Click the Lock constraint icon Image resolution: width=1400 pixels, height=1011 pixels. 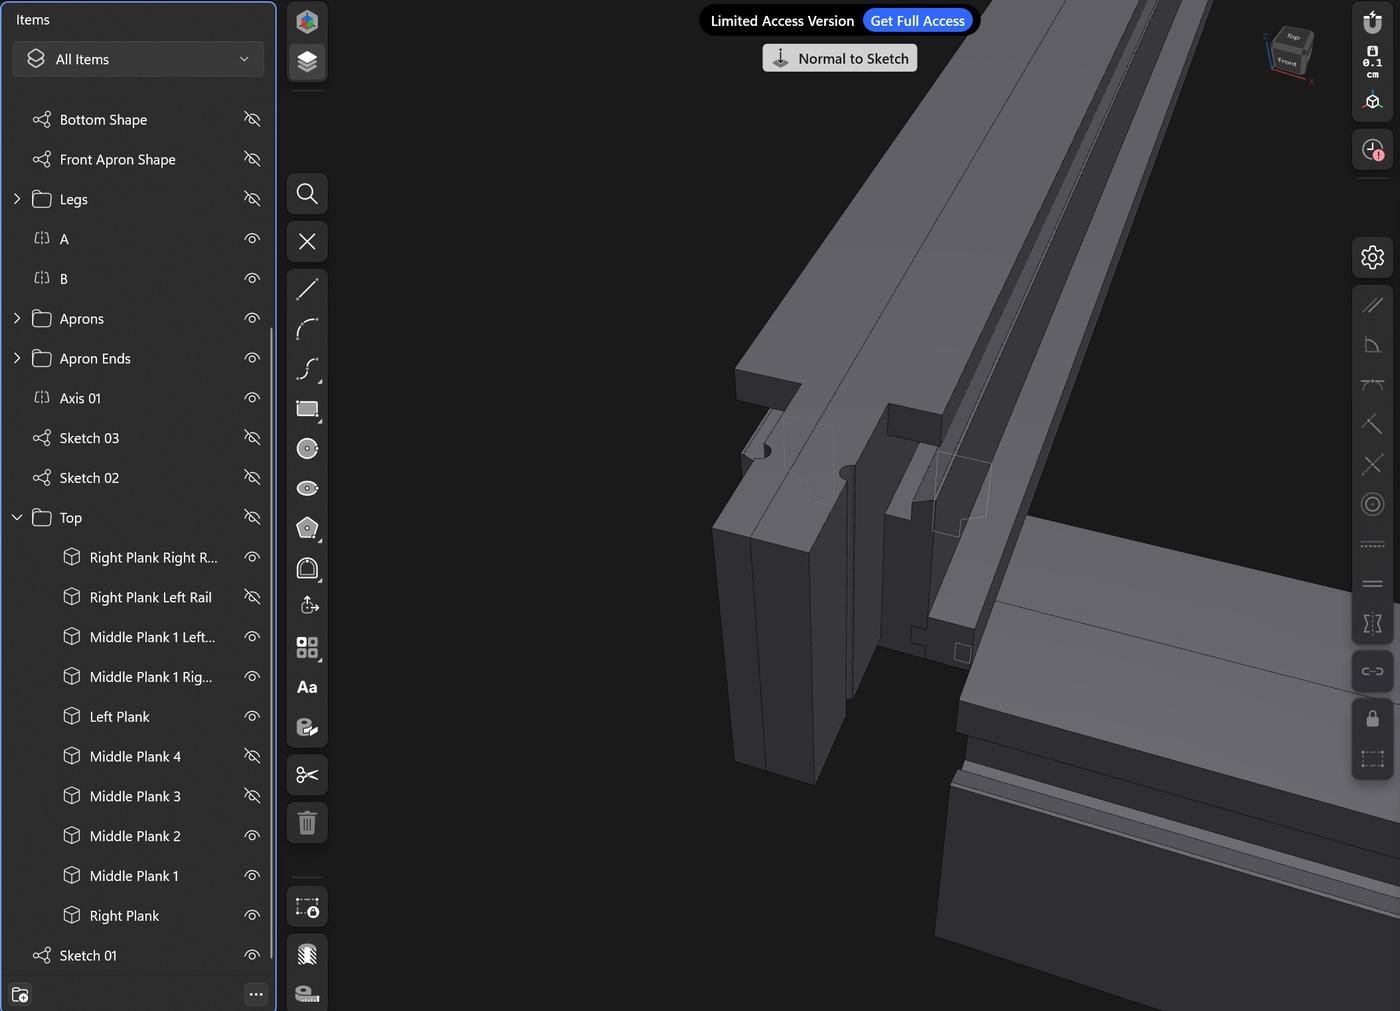click(x=1373, y=719)
